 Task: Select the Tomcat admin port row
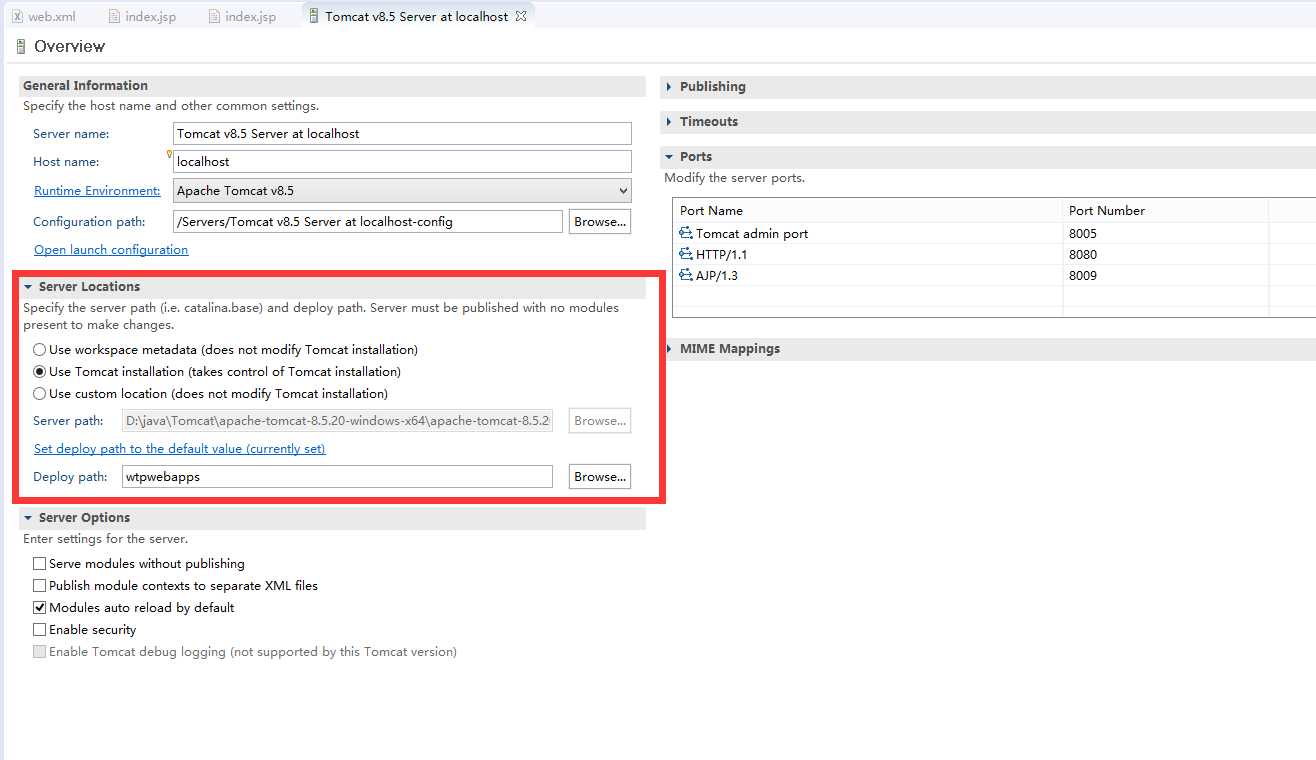point(995,233)
